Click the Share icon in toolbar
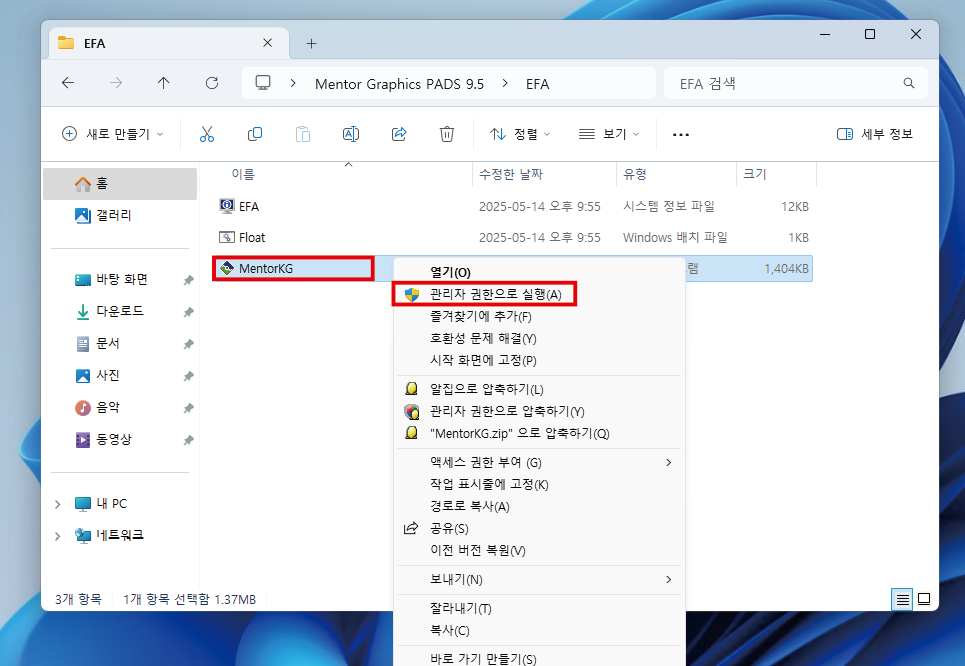Image resolution: width=965 pixels, height=666 pixels. click(x=399, y=134)
